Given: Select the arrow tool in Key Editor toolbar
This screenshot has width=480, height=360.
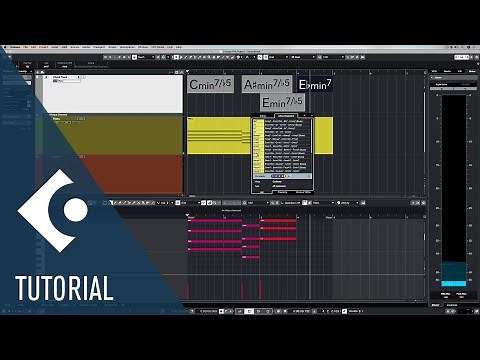Looking at the screenshot, I should tap(111, 203).
